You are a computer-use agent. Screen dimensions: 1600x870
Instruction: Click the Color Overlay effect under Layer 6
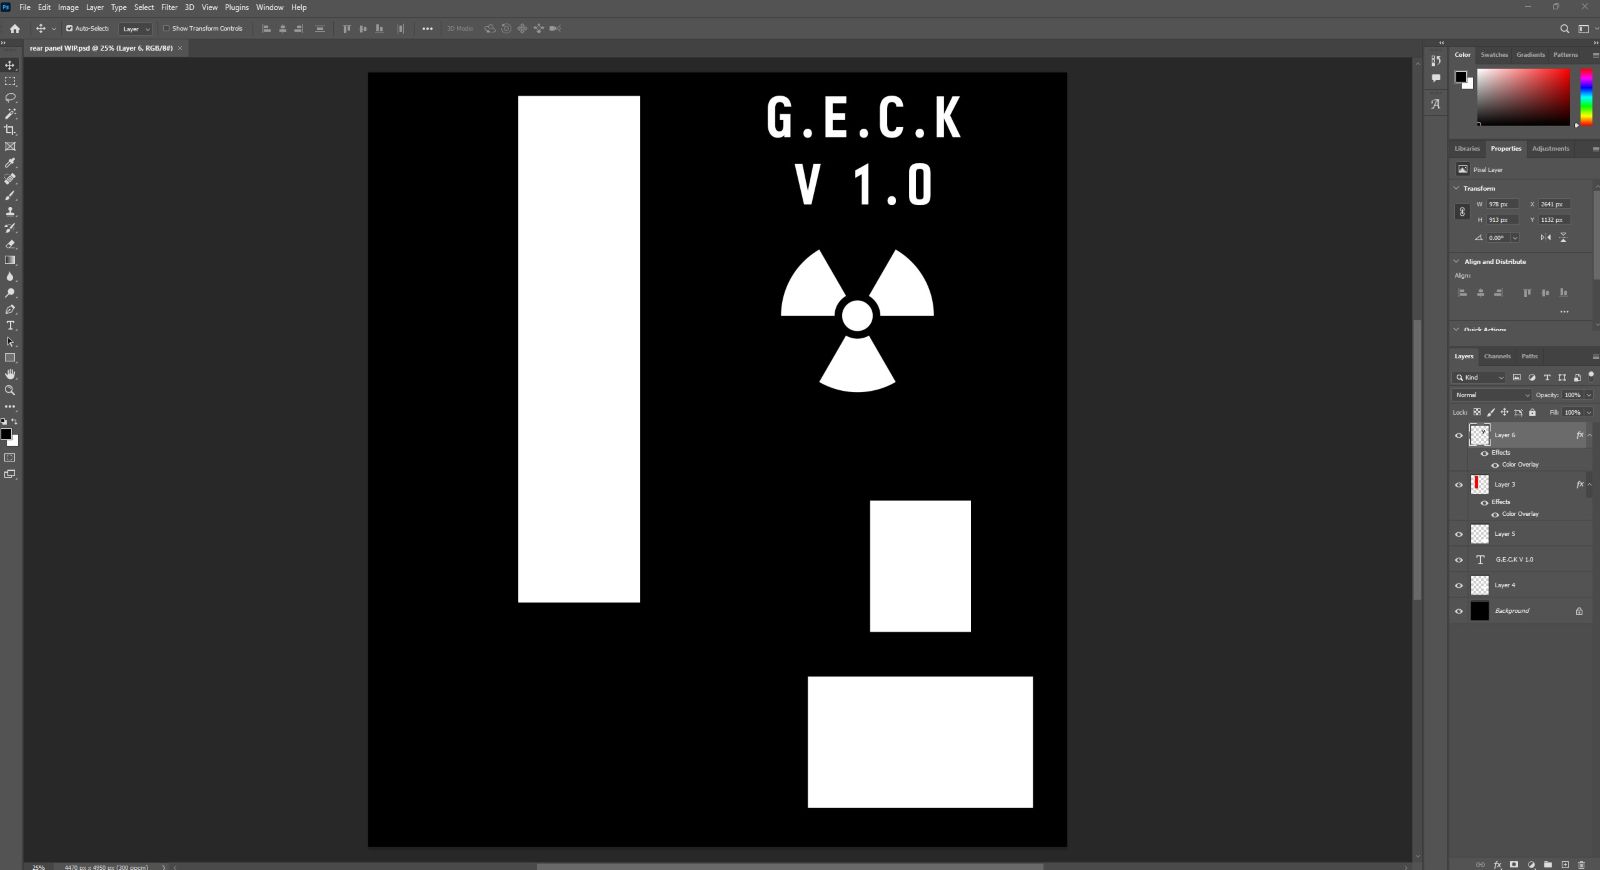[x=1520, y=465]
